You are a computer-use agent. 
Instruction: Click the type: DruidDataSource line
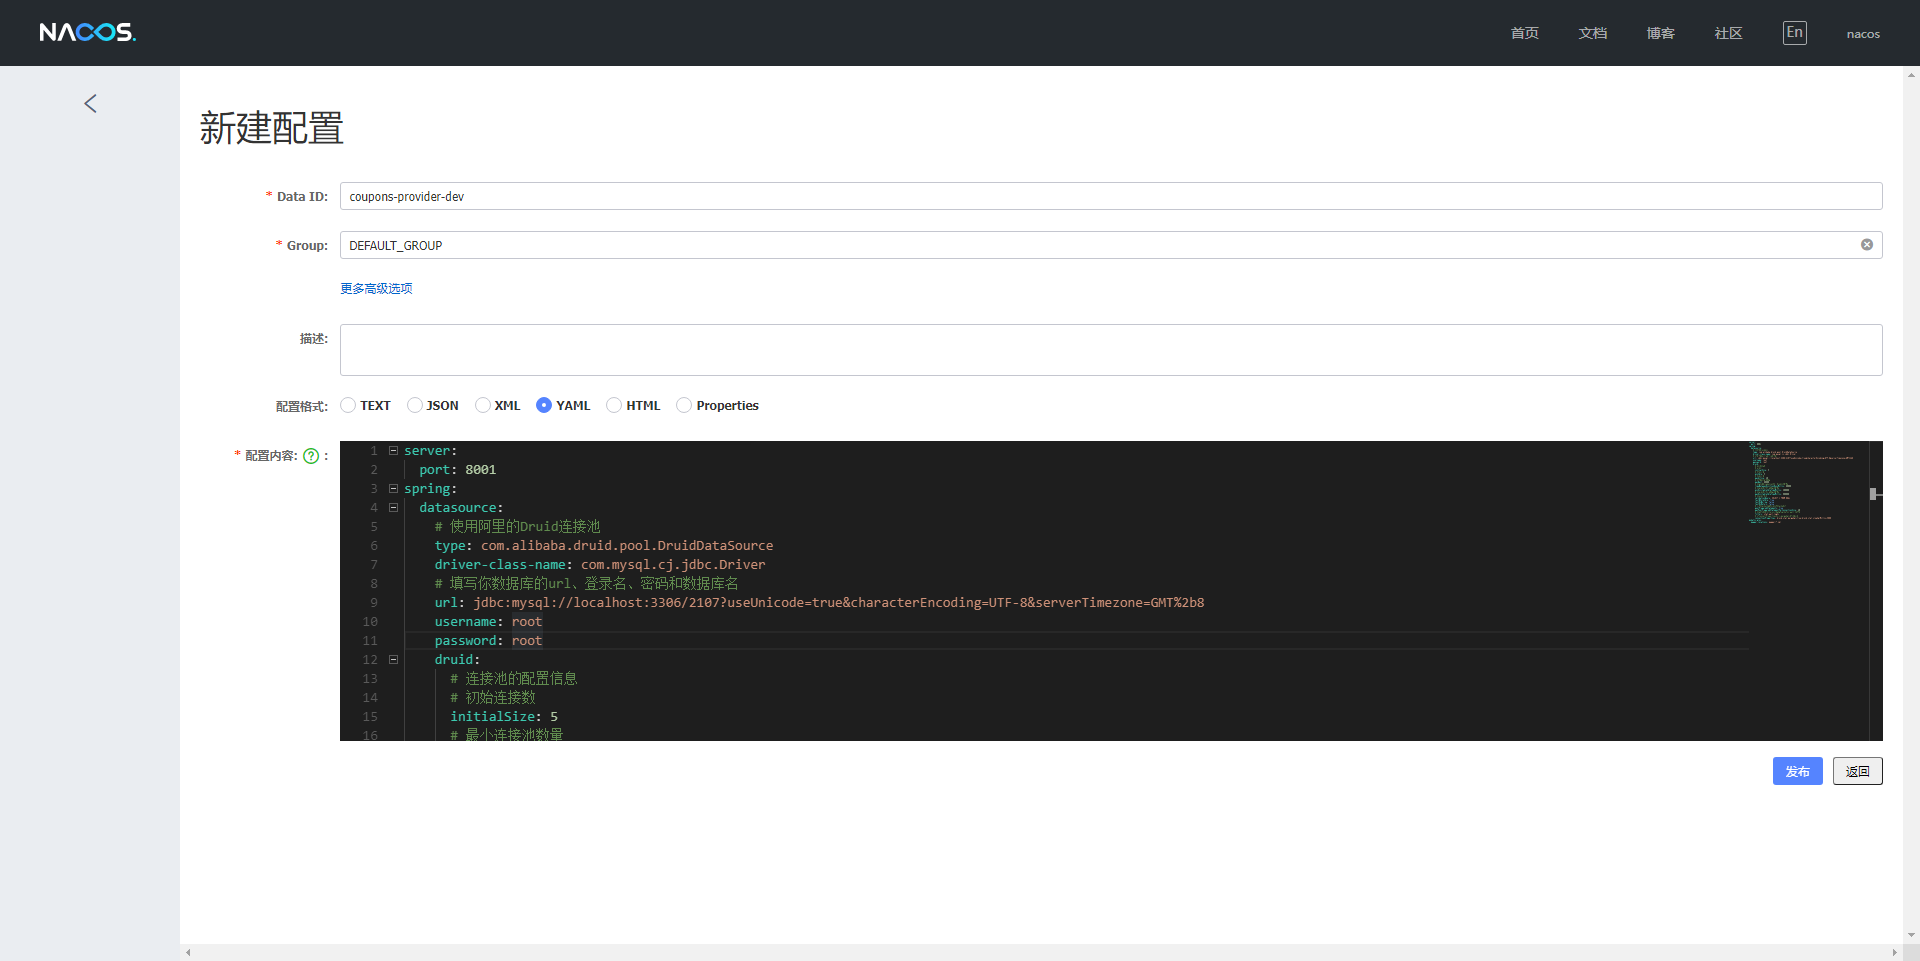604,546
